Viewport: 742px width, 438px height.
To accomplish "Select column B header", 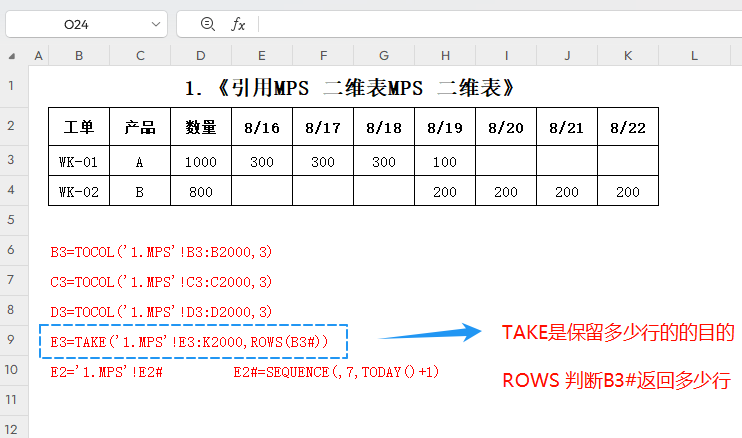I will coord(79,56).
